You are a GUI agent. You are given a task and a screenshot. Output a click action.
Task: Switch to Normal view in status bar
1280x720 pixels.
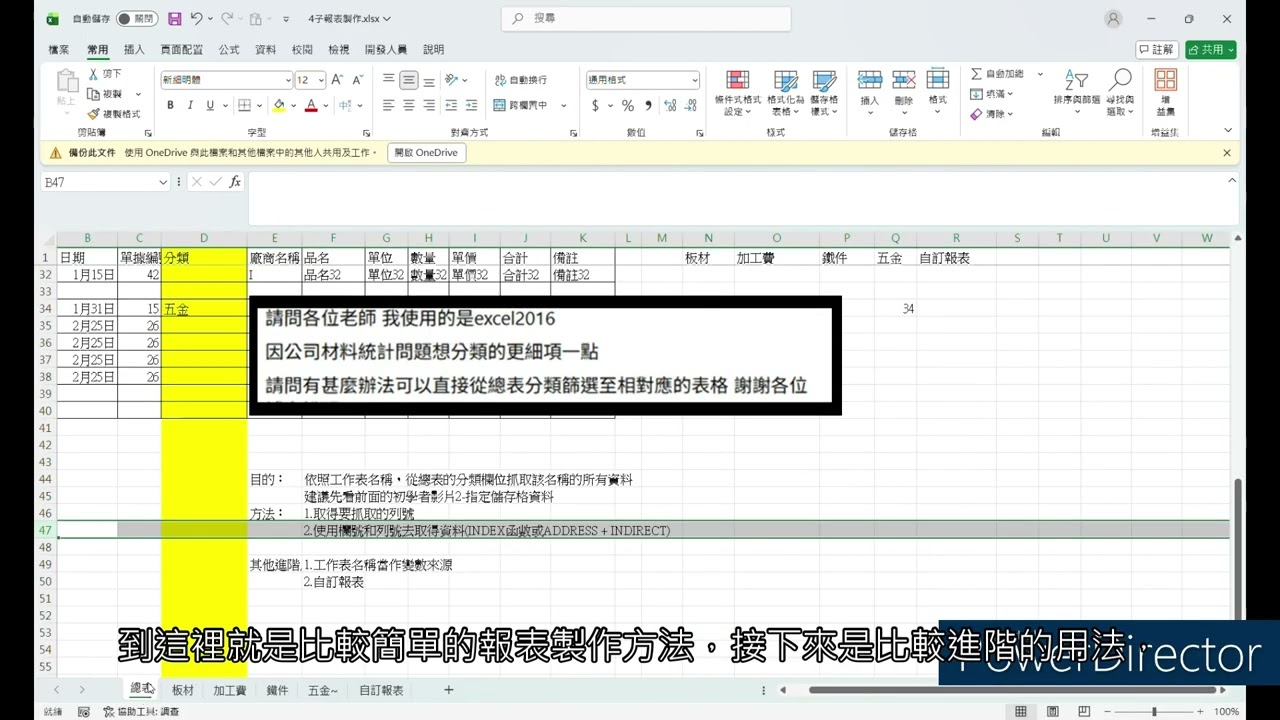pyautogui.click(x=1021, y=711)
